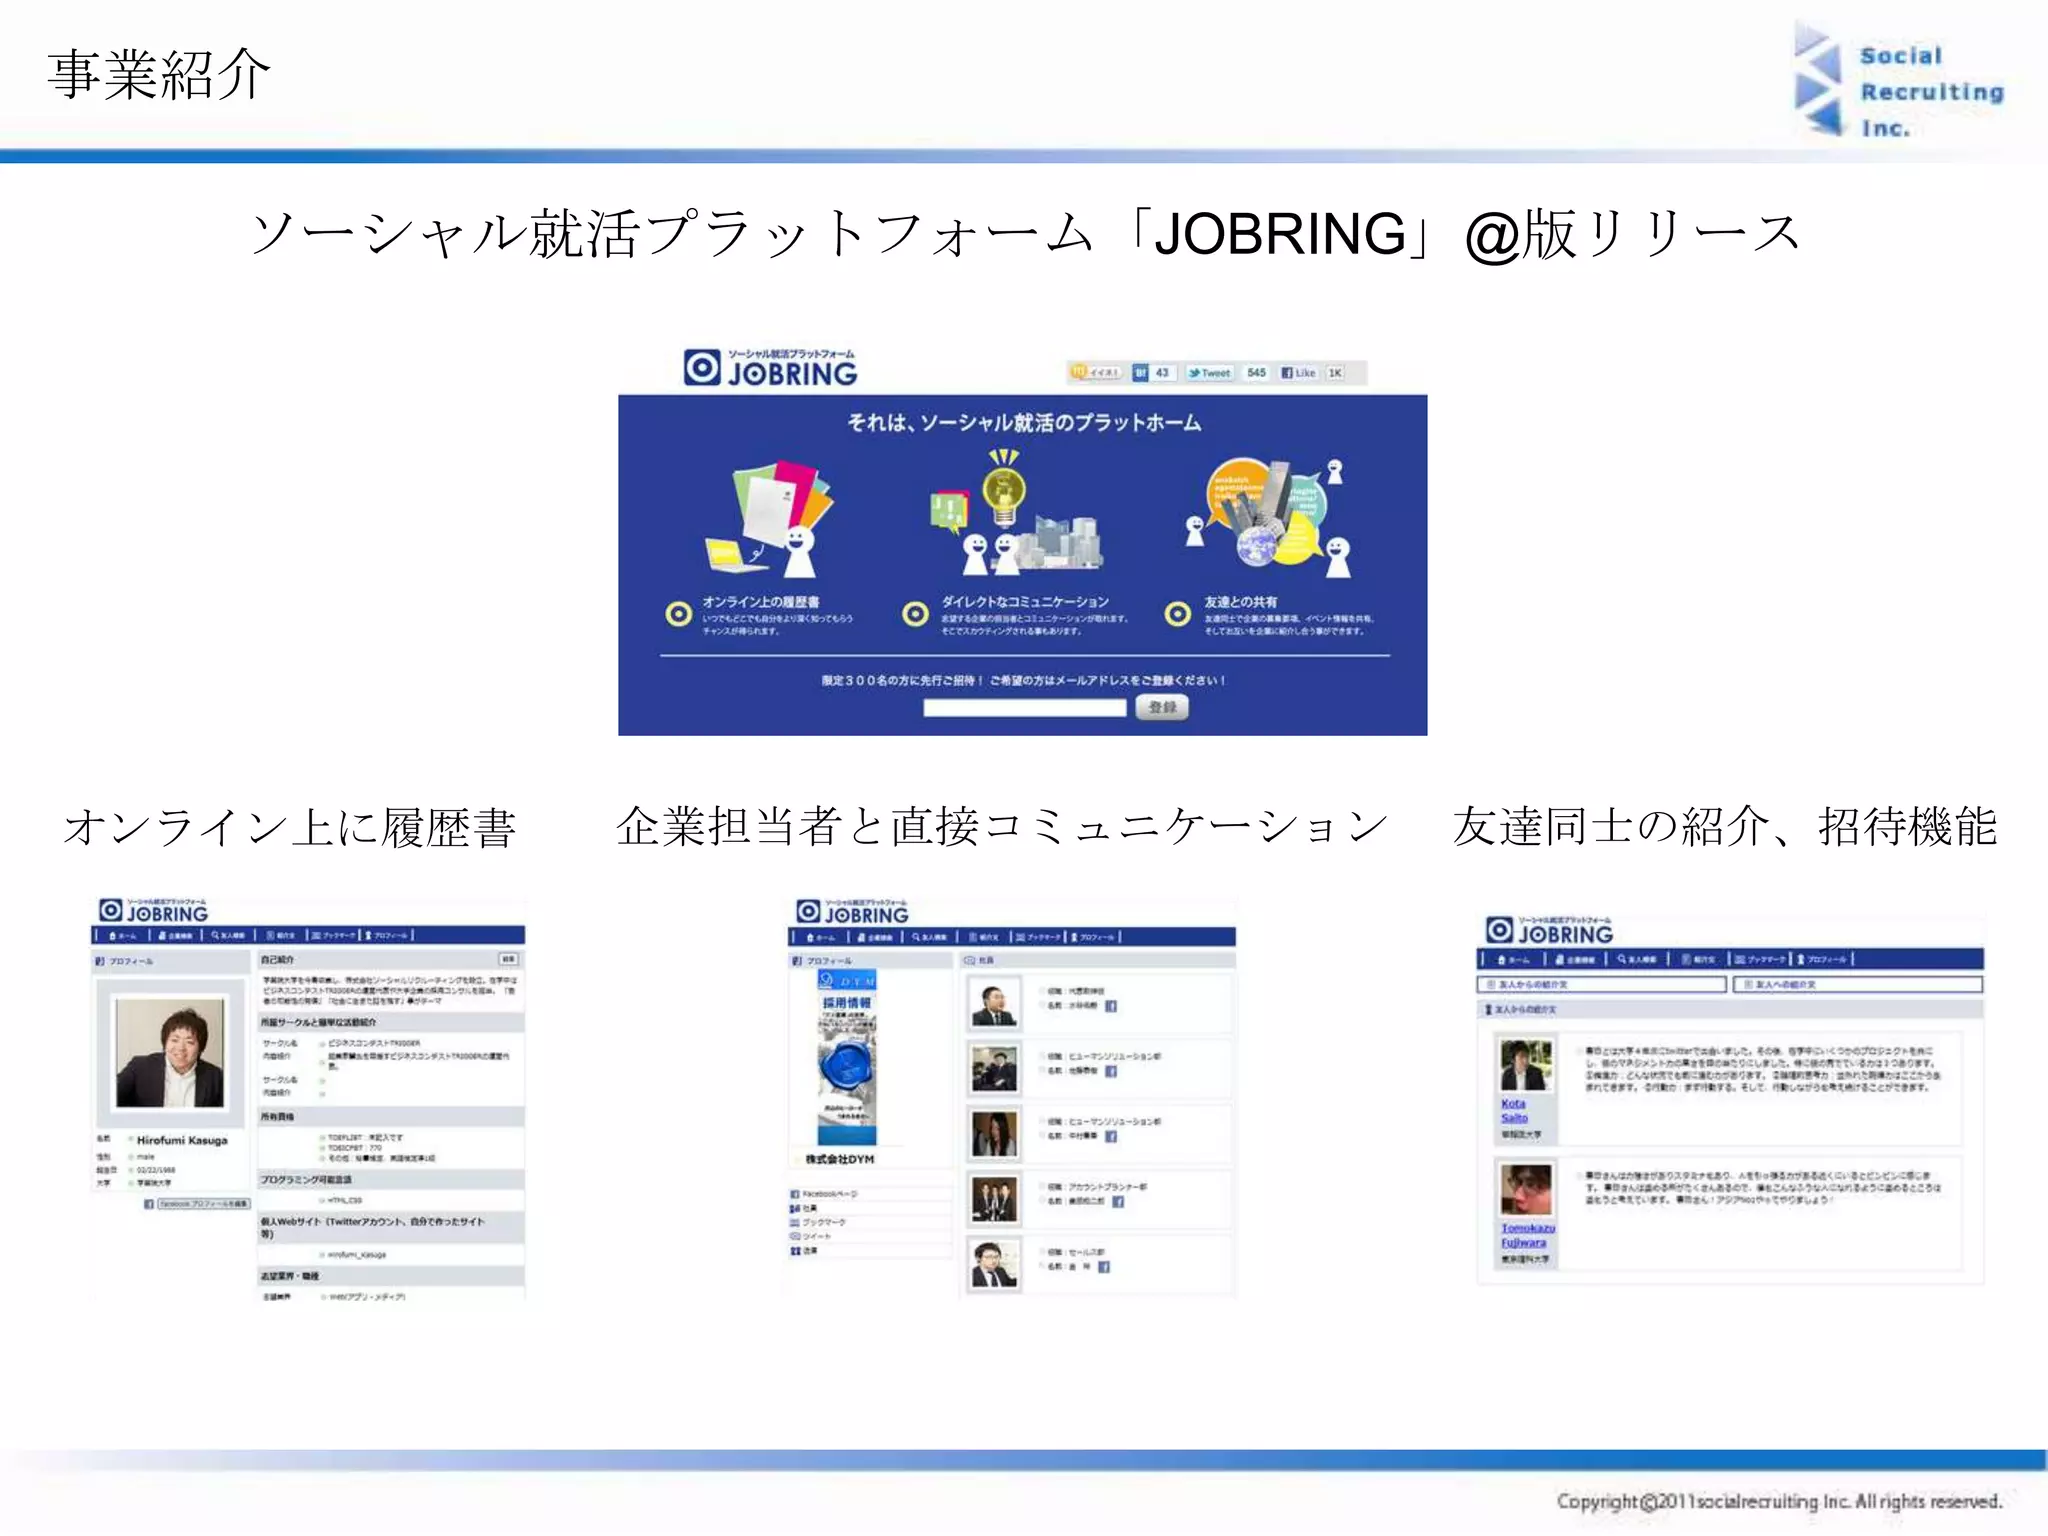The height and width of the screenshot is (1536, 2048).
Task: Click JOBRING logo in company page screenshot
Action: click(x=853, y=912)
